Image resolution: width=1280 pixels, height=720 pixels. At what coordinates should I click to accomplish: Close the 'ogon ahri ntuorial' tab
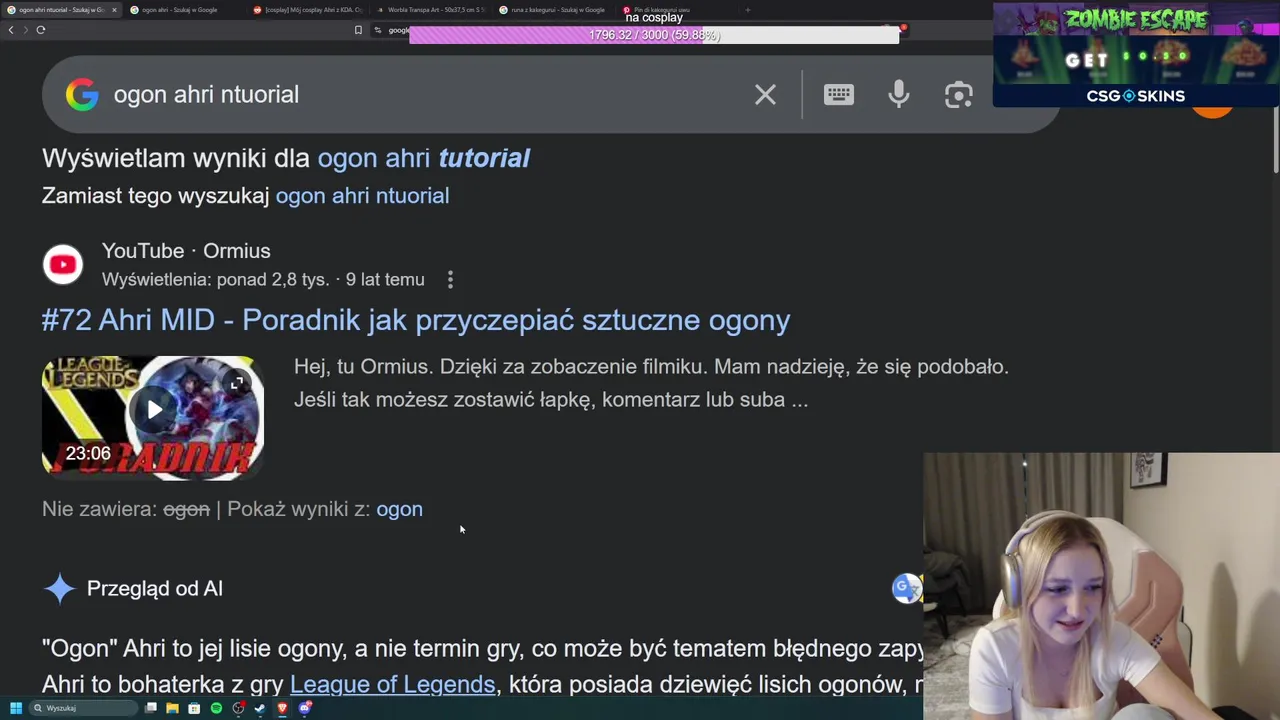(x=114, y=10)
